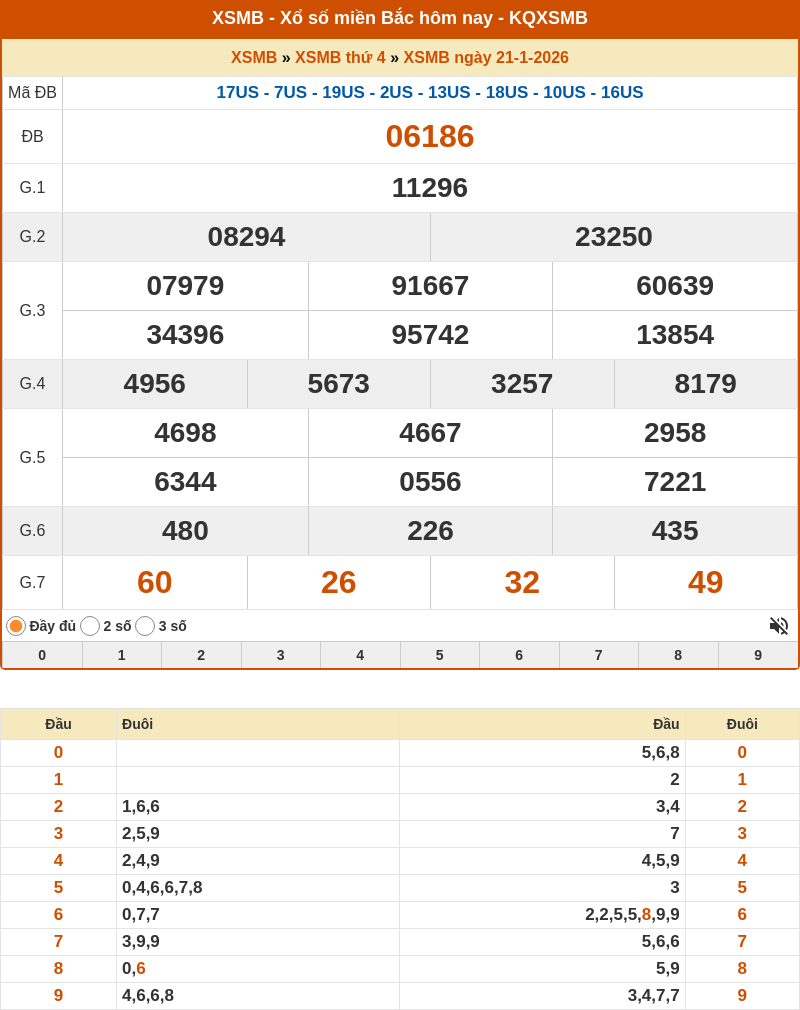Filter results by digit 8
The width and height of the screenshot is (800, 1010).
pos(678,655)
